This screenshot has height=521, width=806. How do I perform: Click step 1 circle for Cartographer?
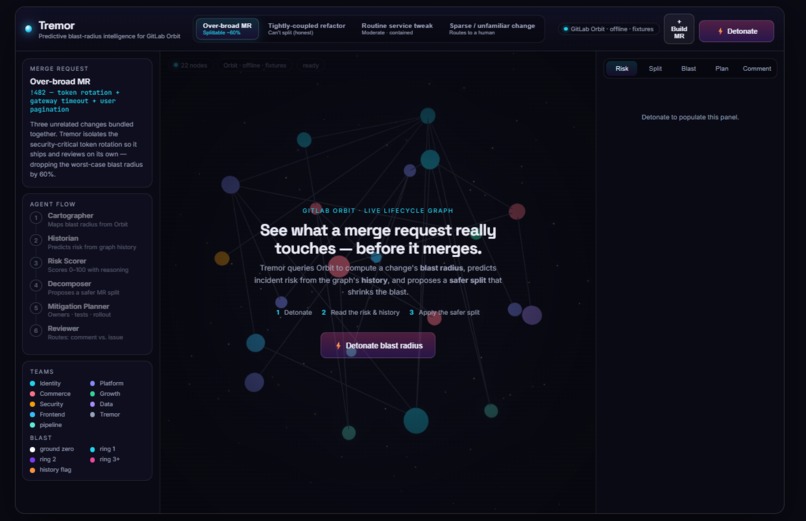click(x=36, y=218)
